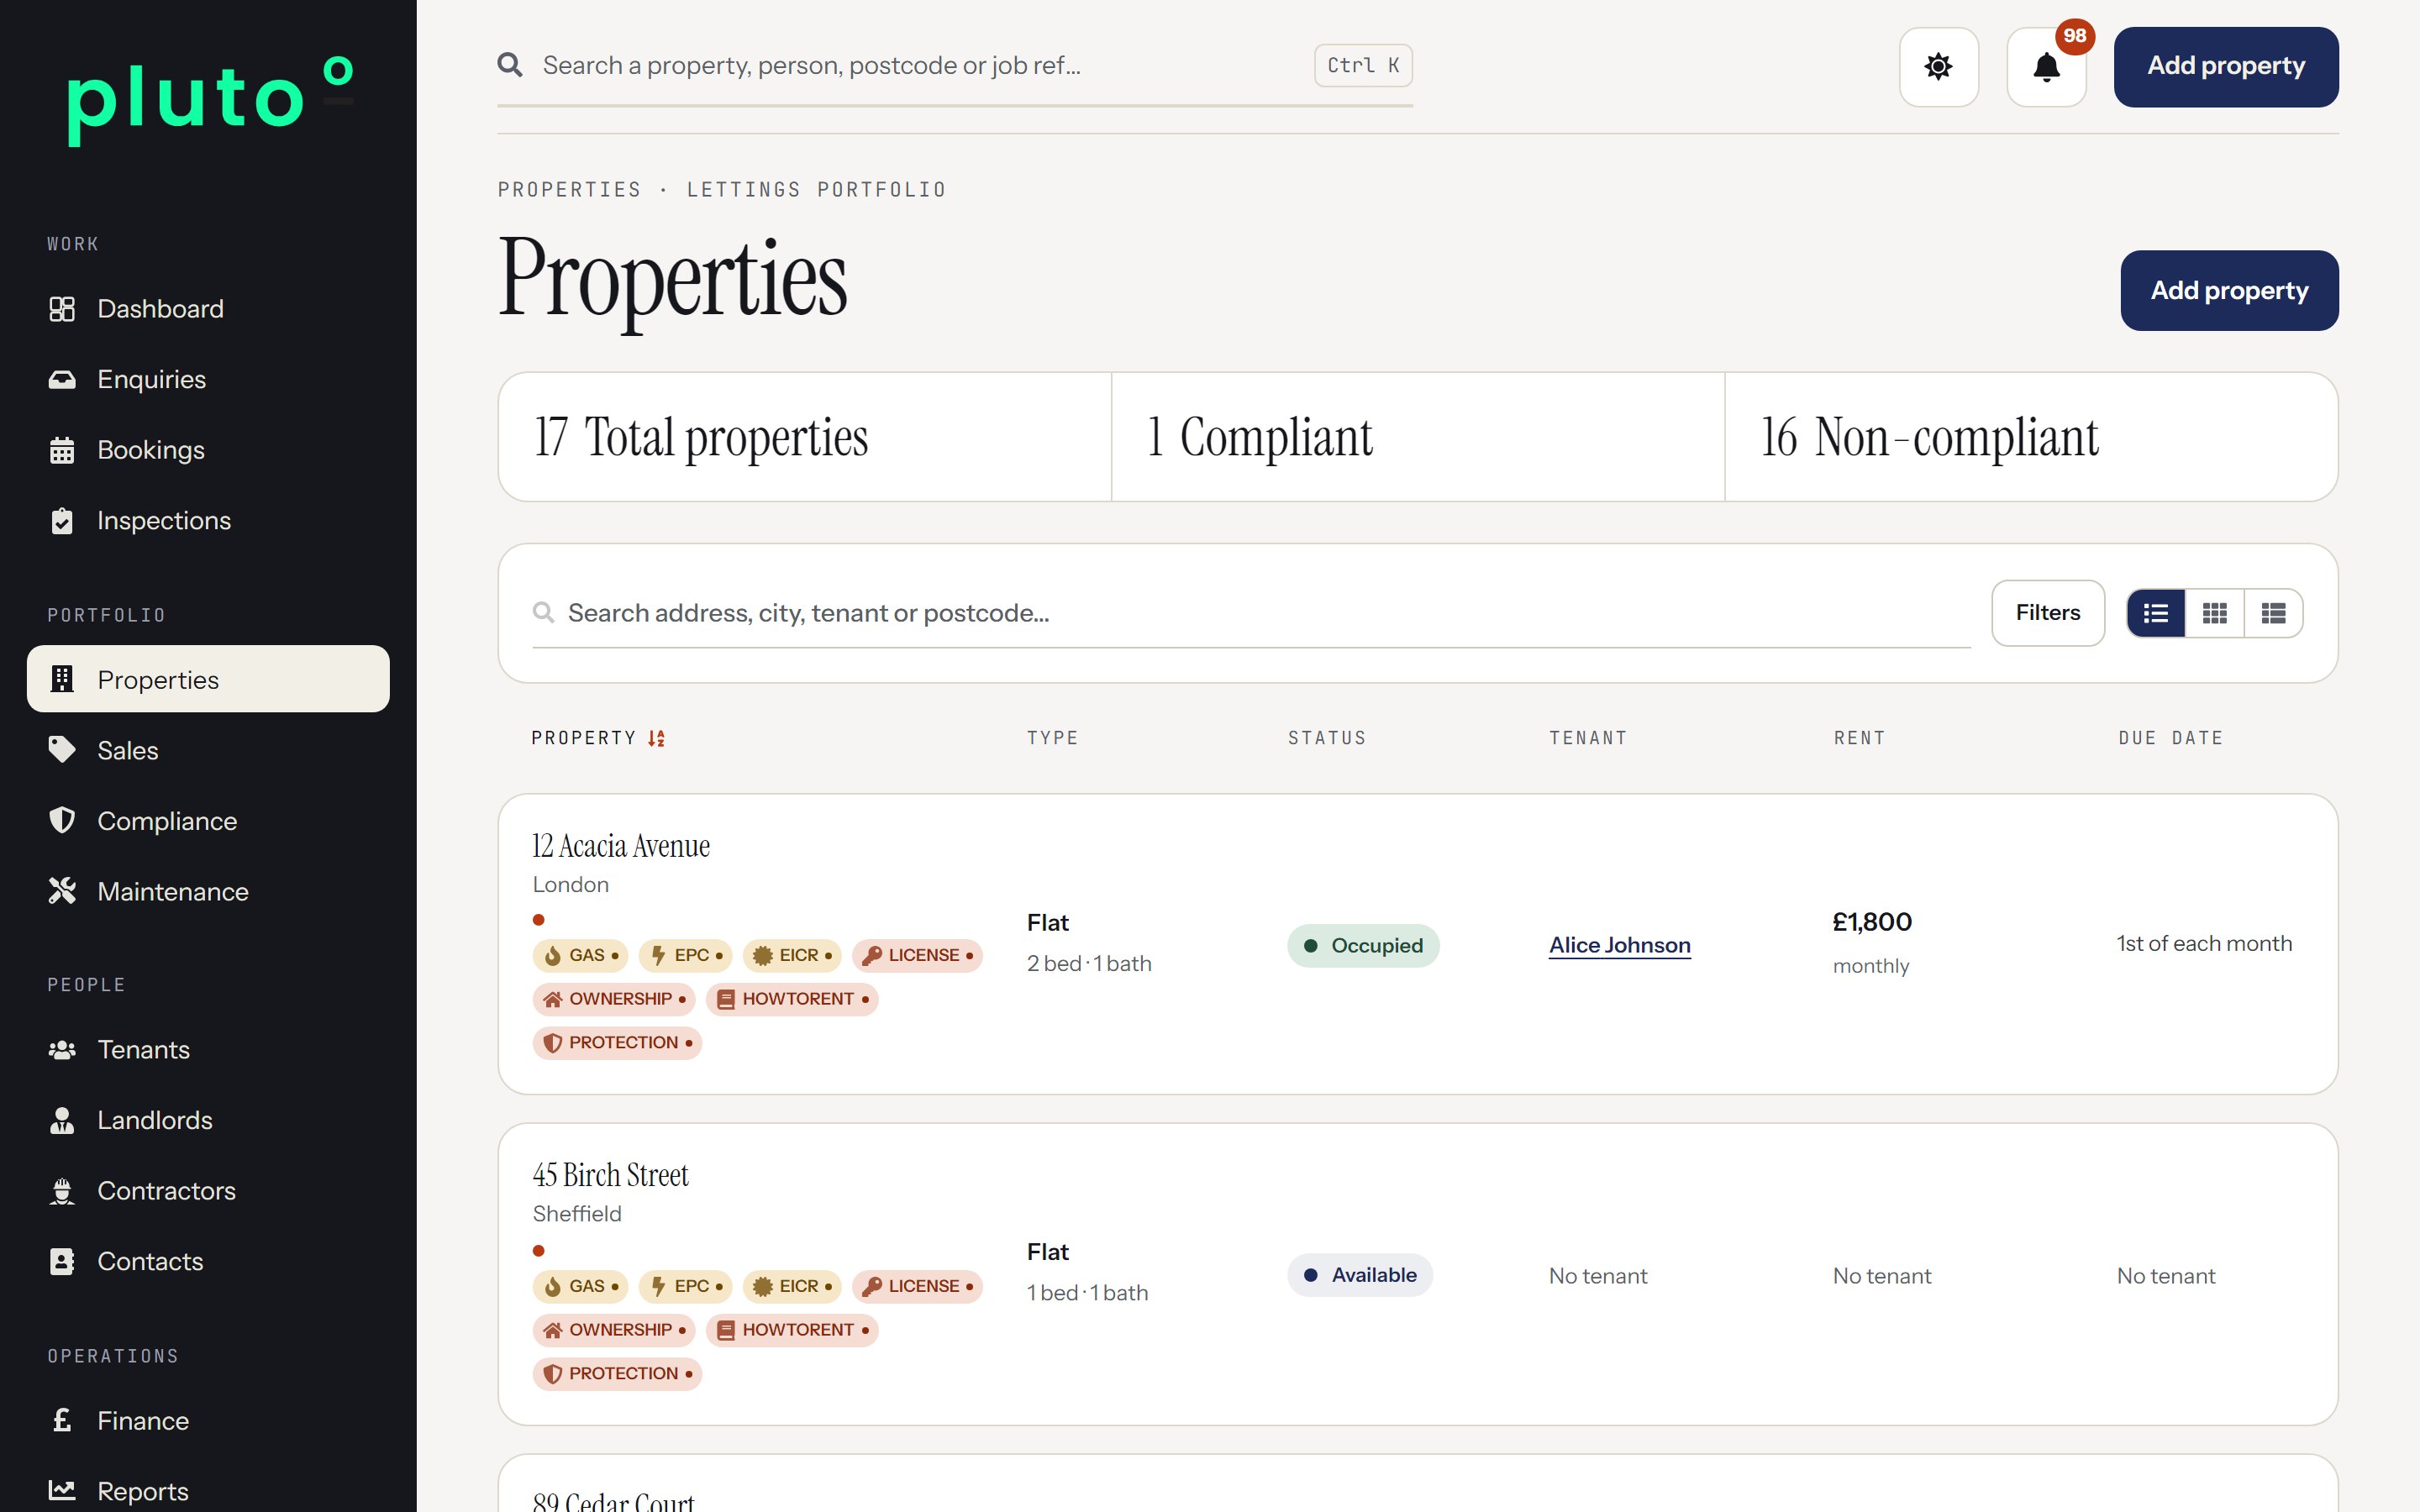Click the Type column header
Screen dimensions: 2420x1512
(1052, 738)
